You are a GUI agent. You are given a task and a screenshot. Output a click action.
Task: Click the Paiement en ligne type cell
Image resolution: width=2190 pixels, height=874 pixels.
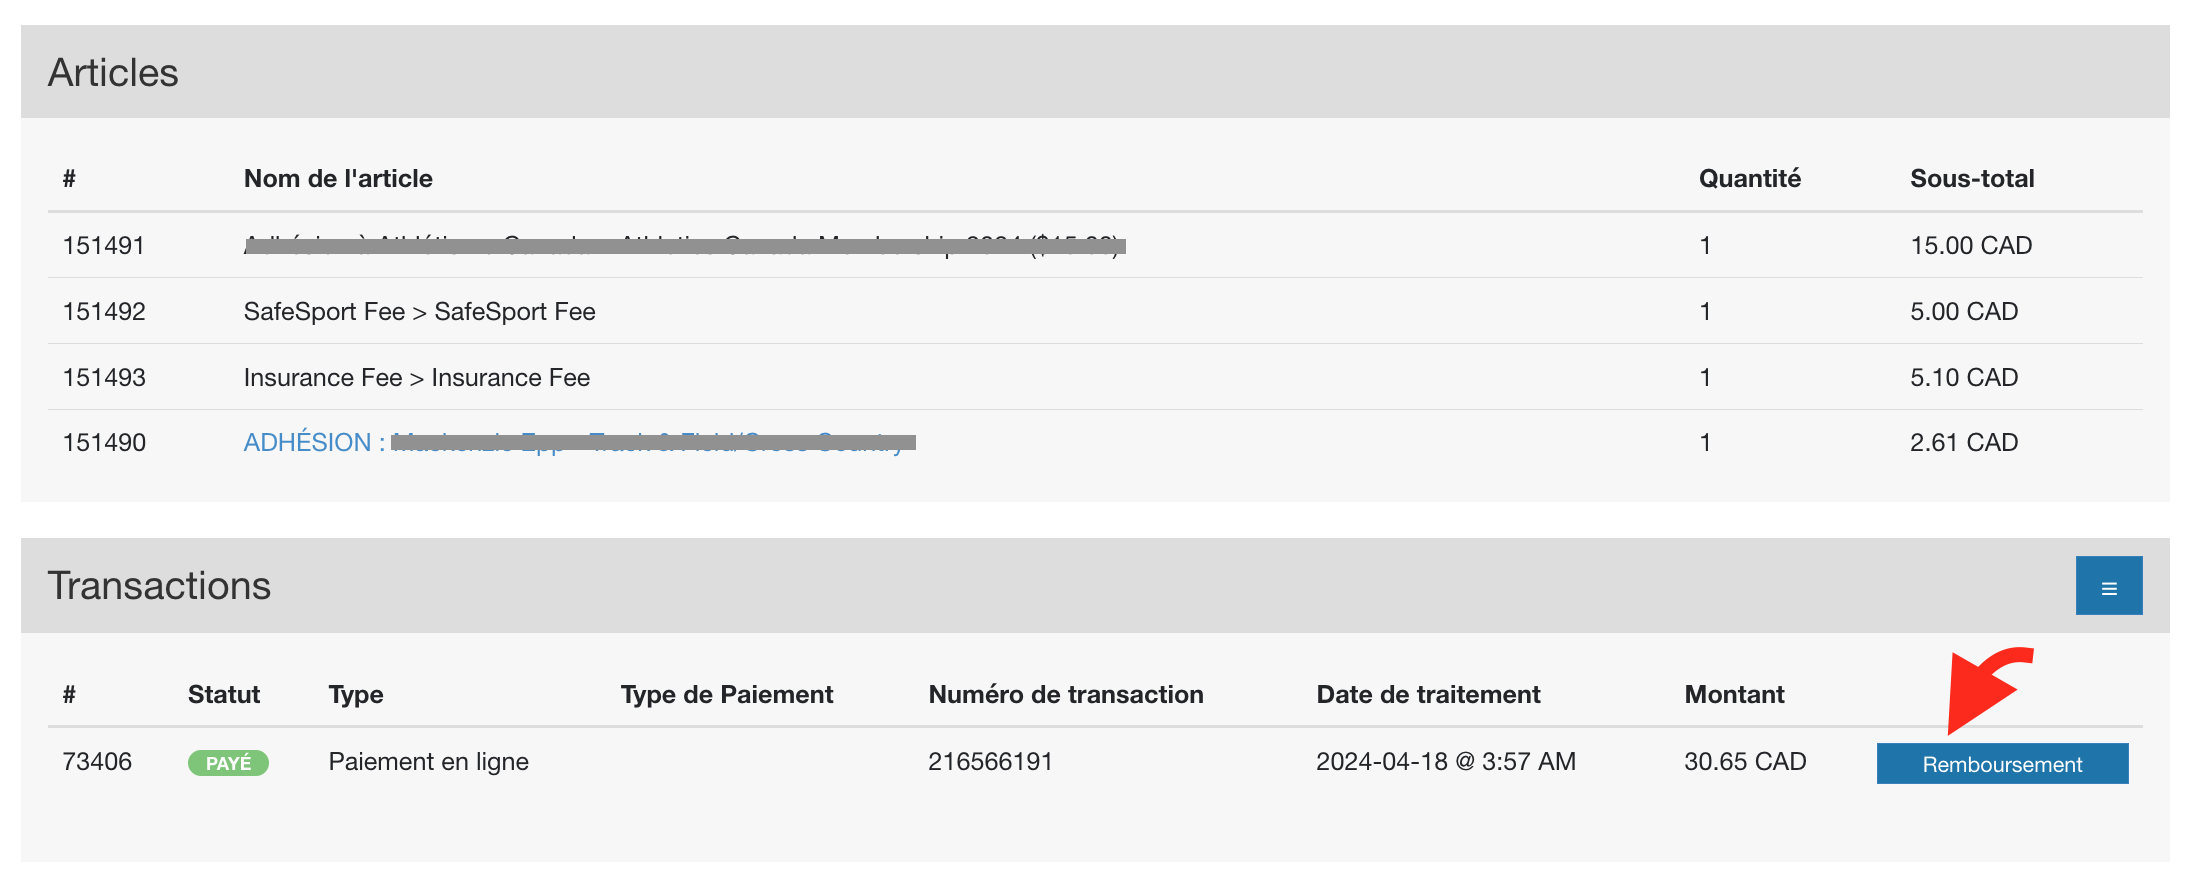pyautogui.click(x=428, y=762)
